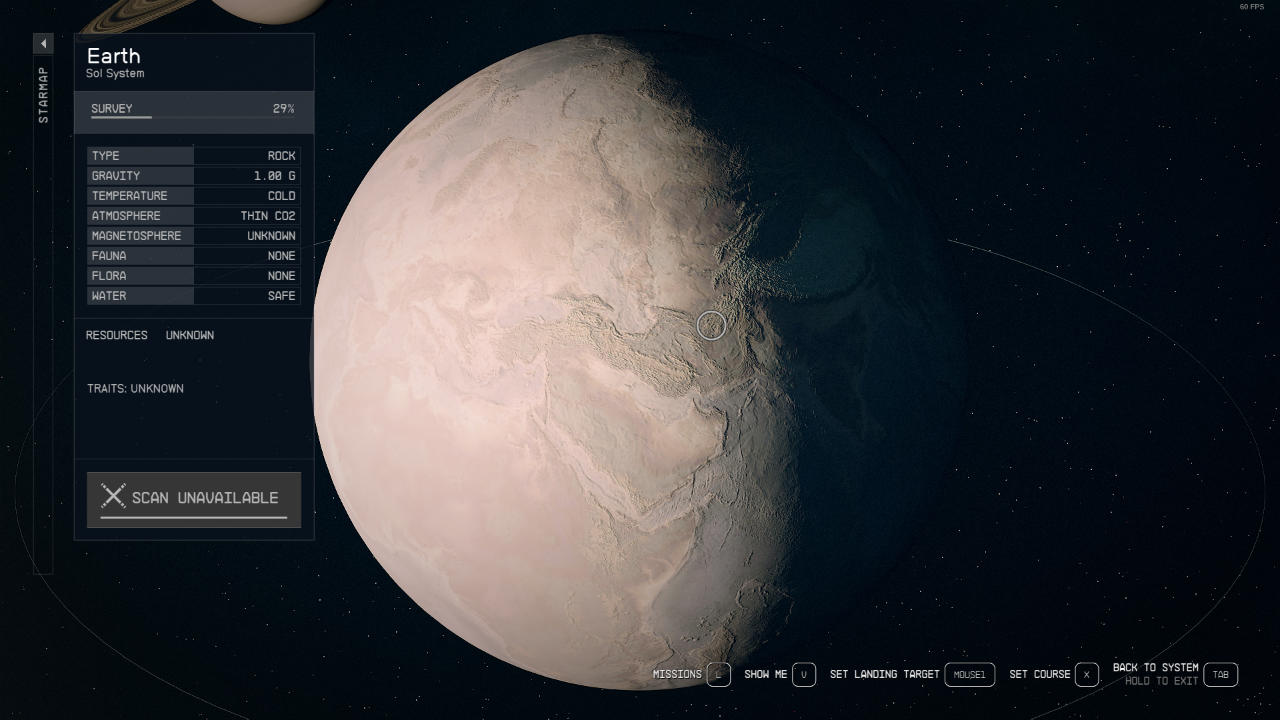Collapse the Starmap panel arrow

pyautogui.click(x=43, y=44)
